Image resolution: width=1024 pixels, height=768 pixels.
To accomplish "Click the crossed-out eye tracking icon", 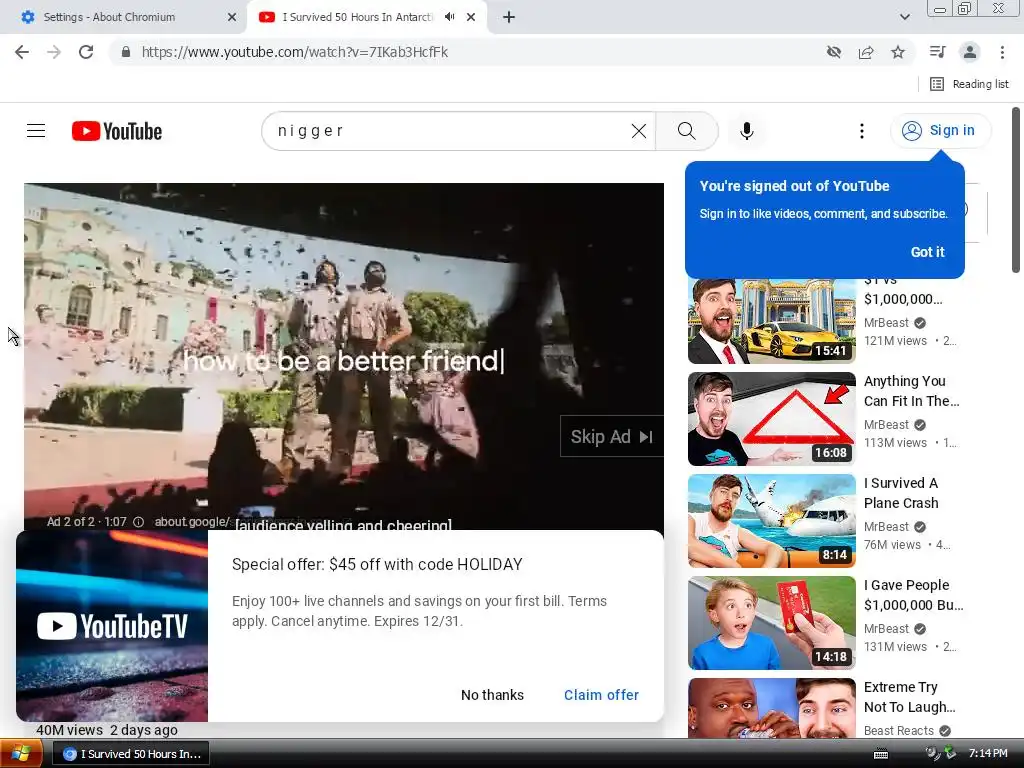I will (833, 52).
